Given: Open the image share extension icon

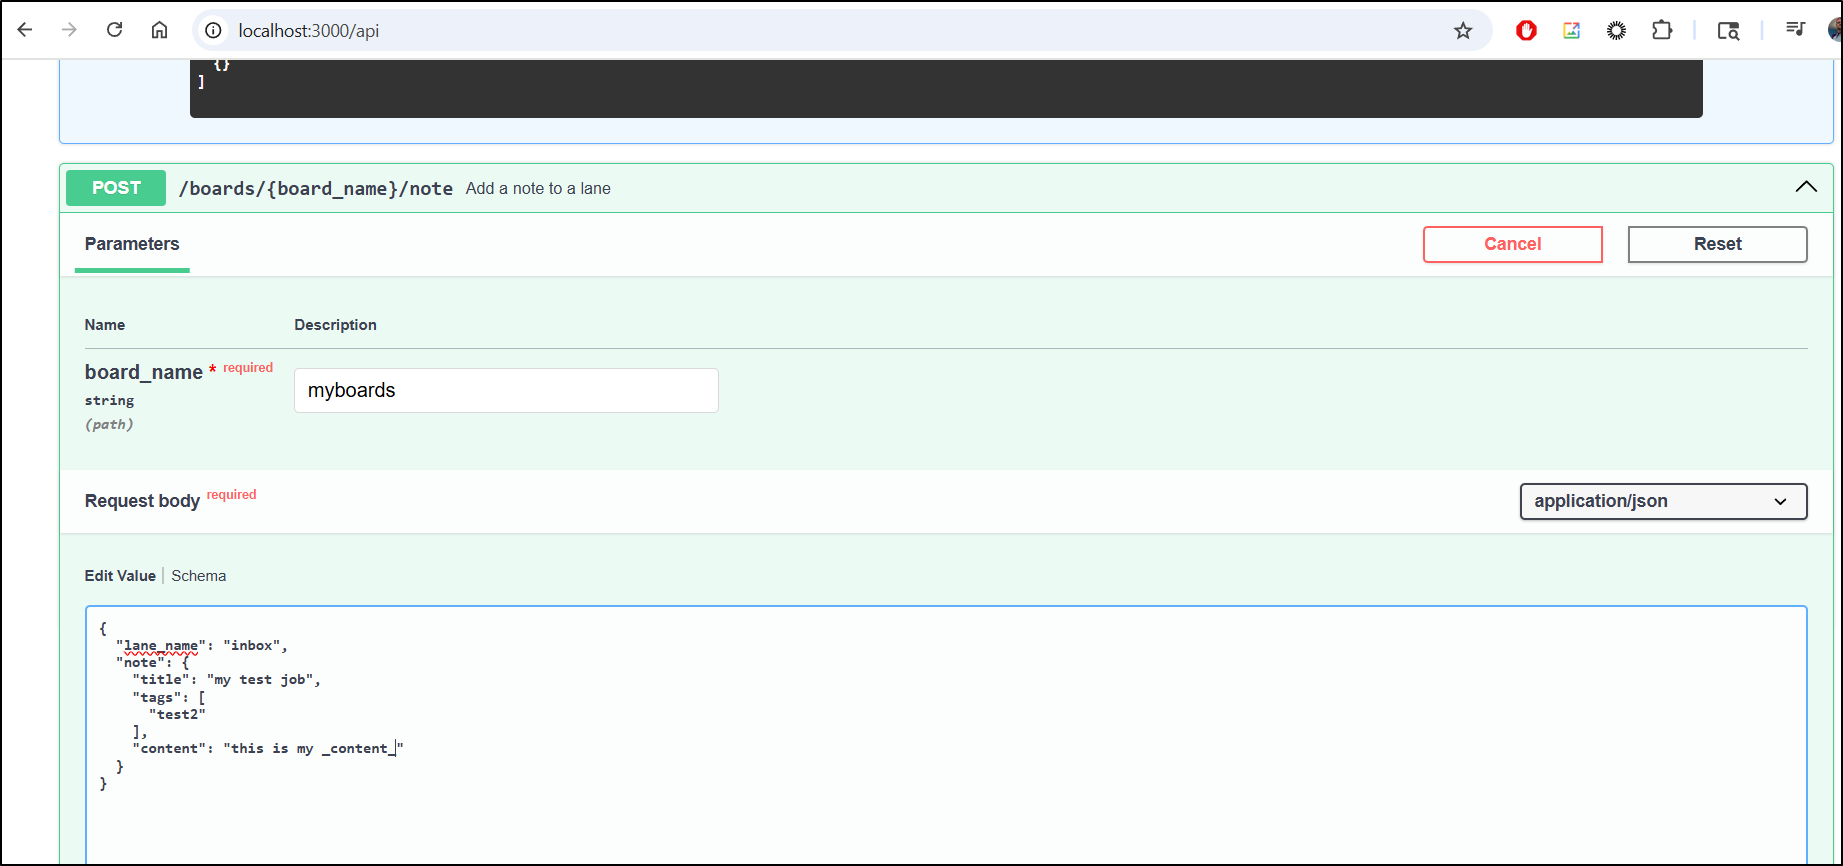Looking at the screenshot, I should [1571, 31].
